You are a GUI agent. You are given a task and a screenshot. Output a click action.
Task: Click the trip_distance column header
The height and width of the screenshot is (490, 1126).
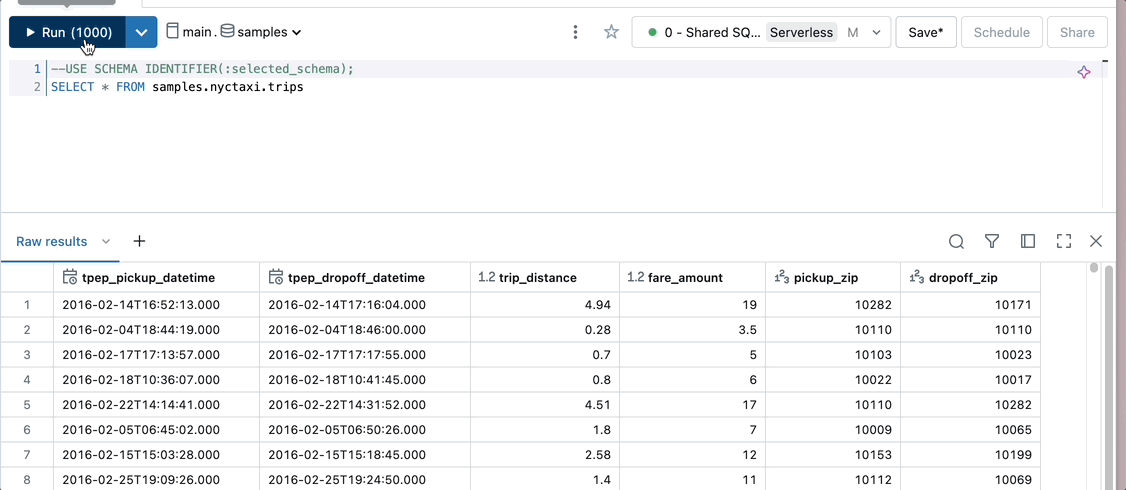(x=540, y=277)
